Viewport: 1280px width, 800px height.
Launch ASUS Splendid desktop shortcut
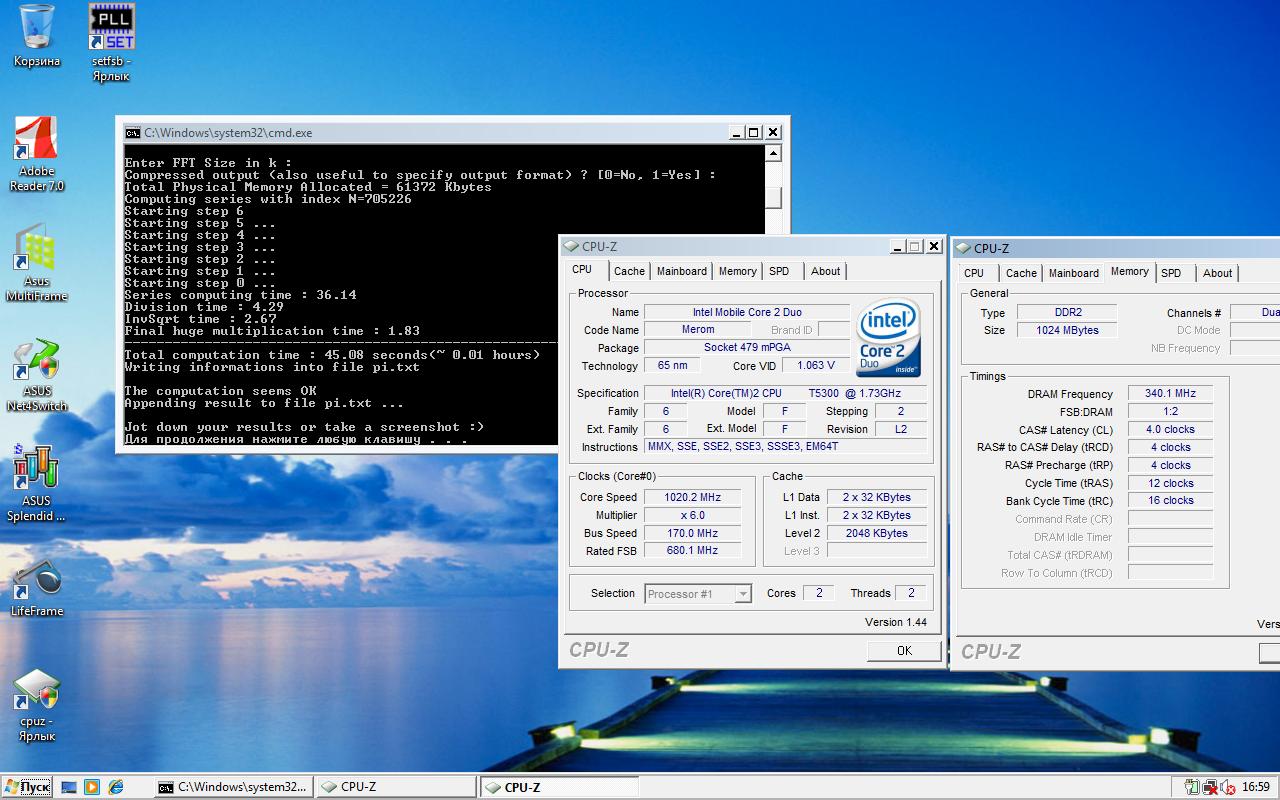point(37,483)
